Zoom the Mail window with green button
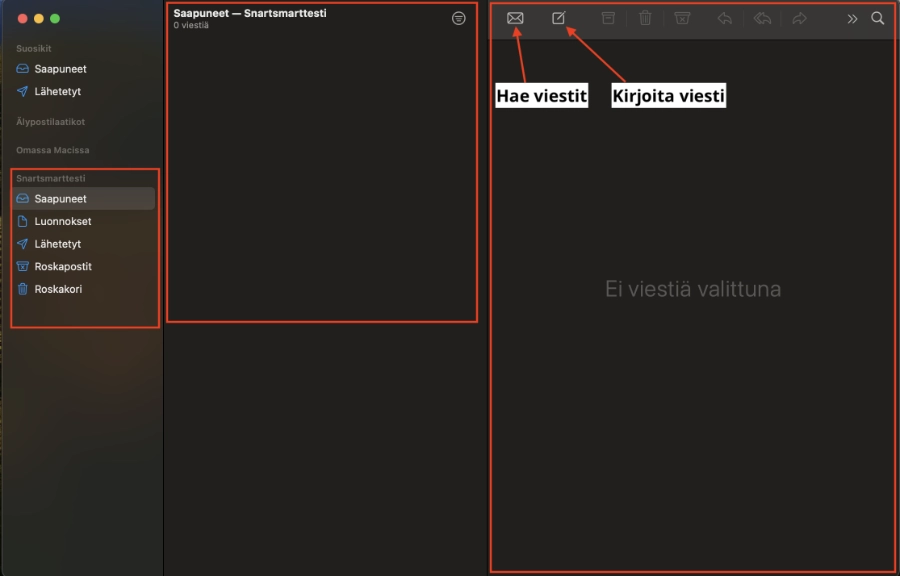The height and width of the screenshot is (576, 900). pyautogui.click(x=55, y=19)
